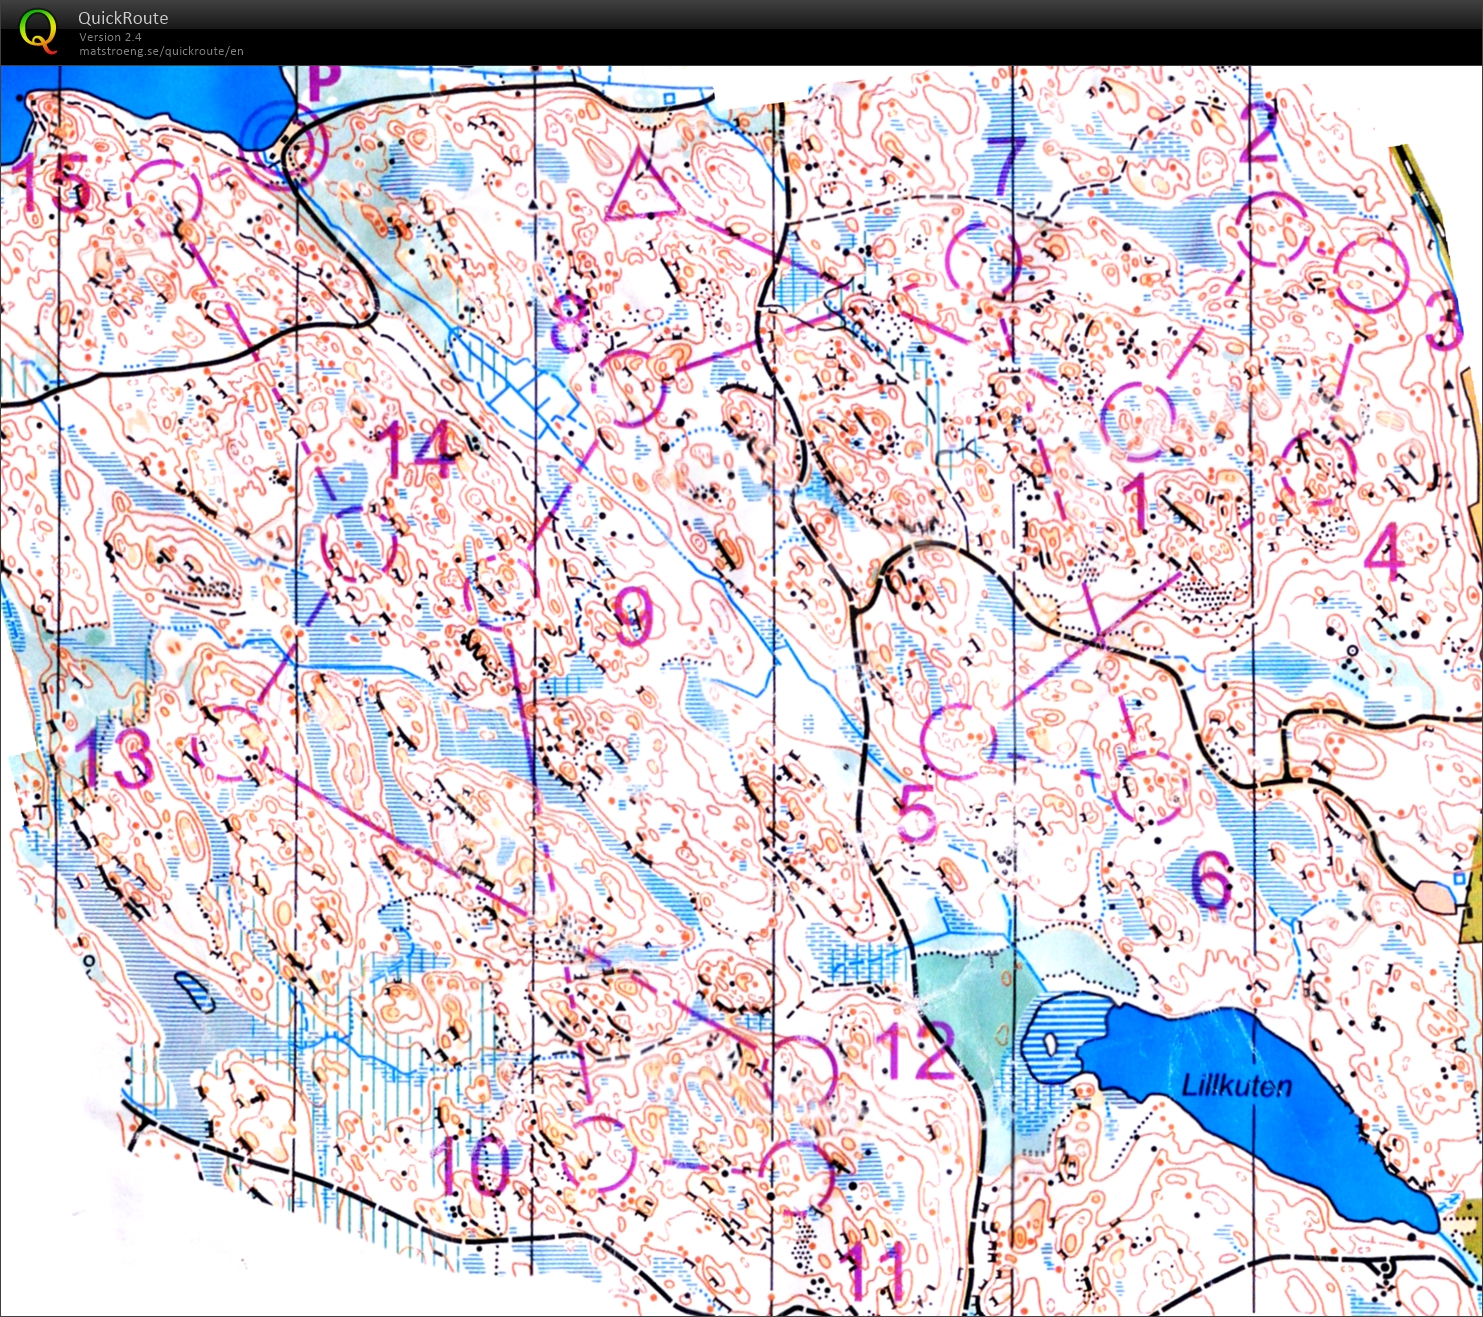This screenshot has width=1483, height=1317.
Task: Click control number 8 label
Action: [x=570, y=323]
